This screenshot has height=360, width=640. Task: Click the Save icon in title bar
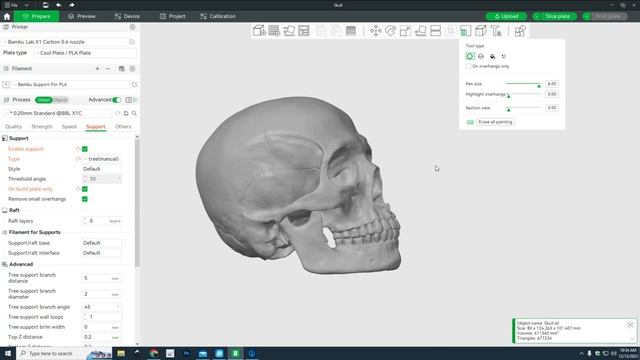(x=45, y=5)
